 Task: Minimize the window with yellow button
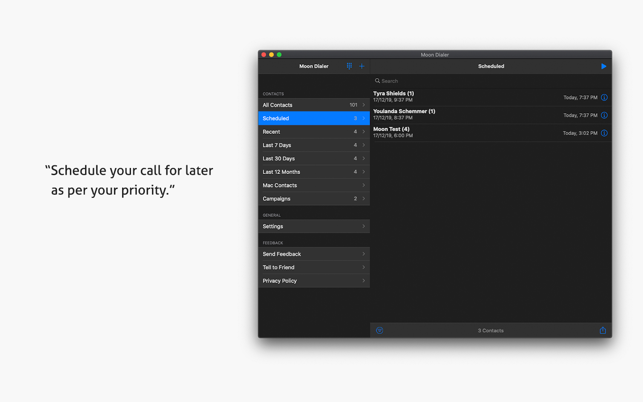tap(271, 55)
